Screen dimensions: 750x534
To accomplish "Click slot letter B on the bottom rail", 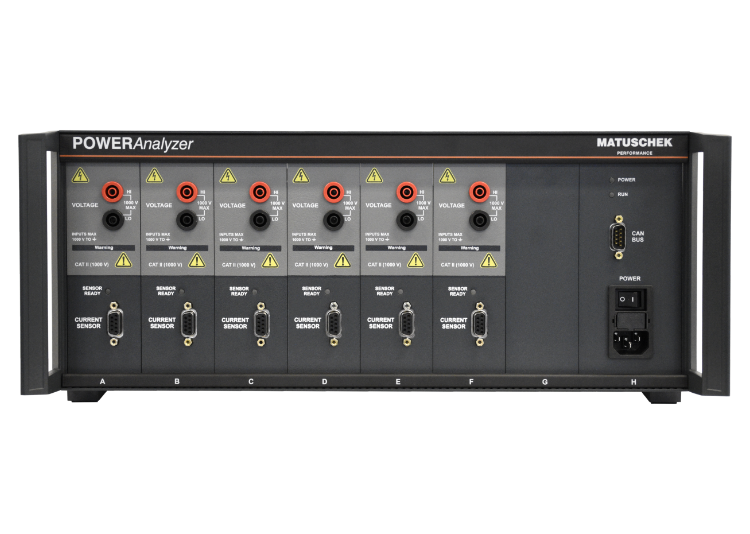I will (x=177, y=381).
